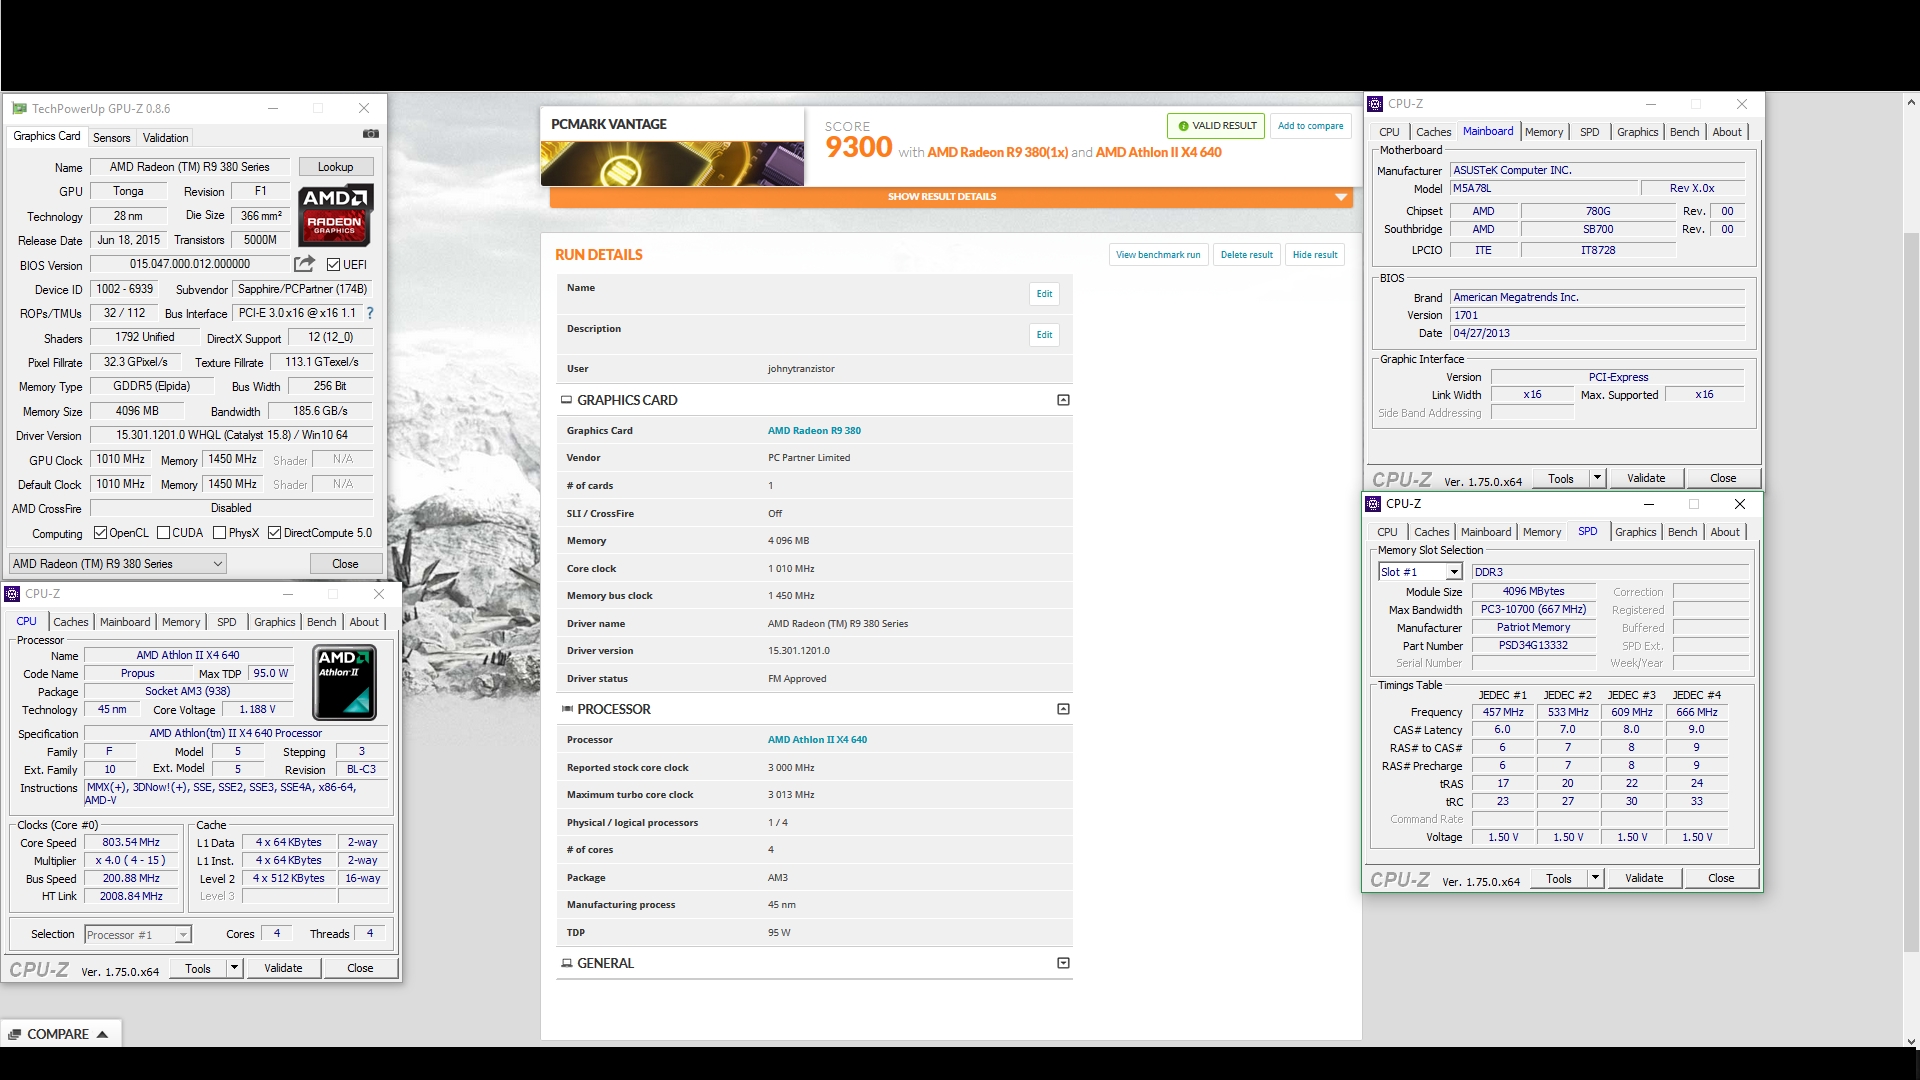Click the GPU-Z title bar app icon

[18, 108]
